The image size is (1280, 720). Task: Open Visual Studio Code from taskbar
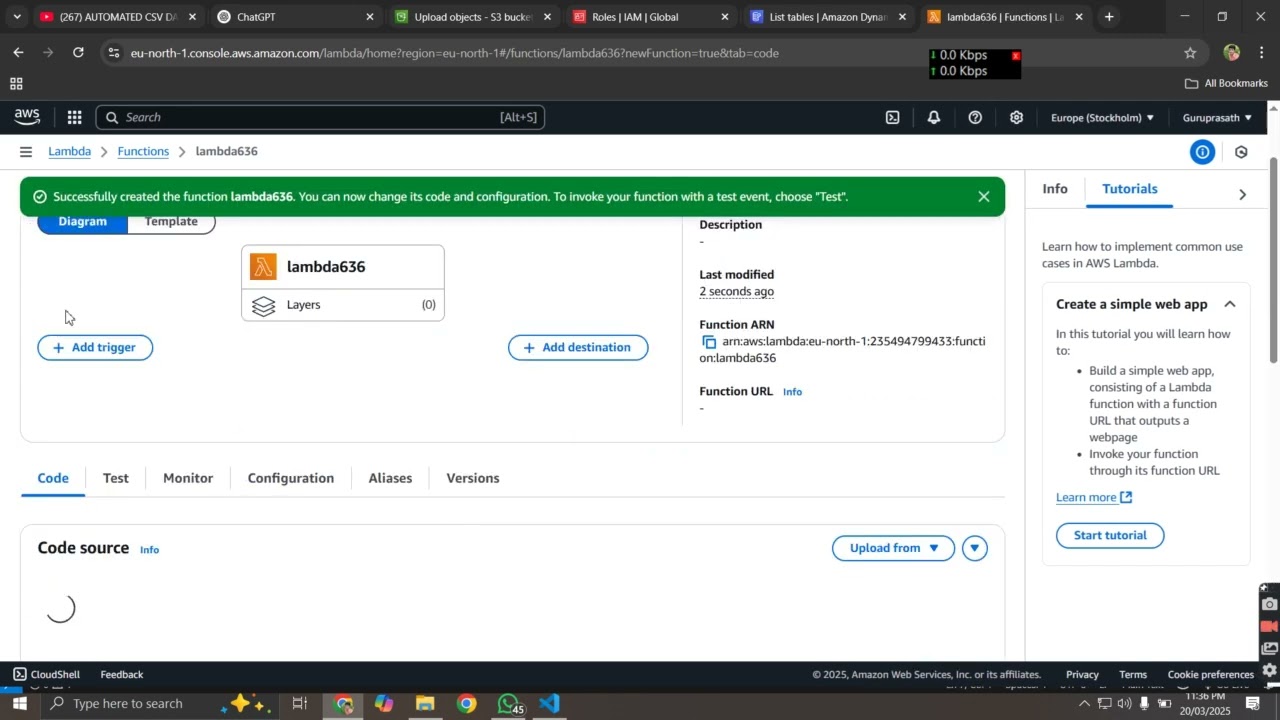click(x=549, y=704)
